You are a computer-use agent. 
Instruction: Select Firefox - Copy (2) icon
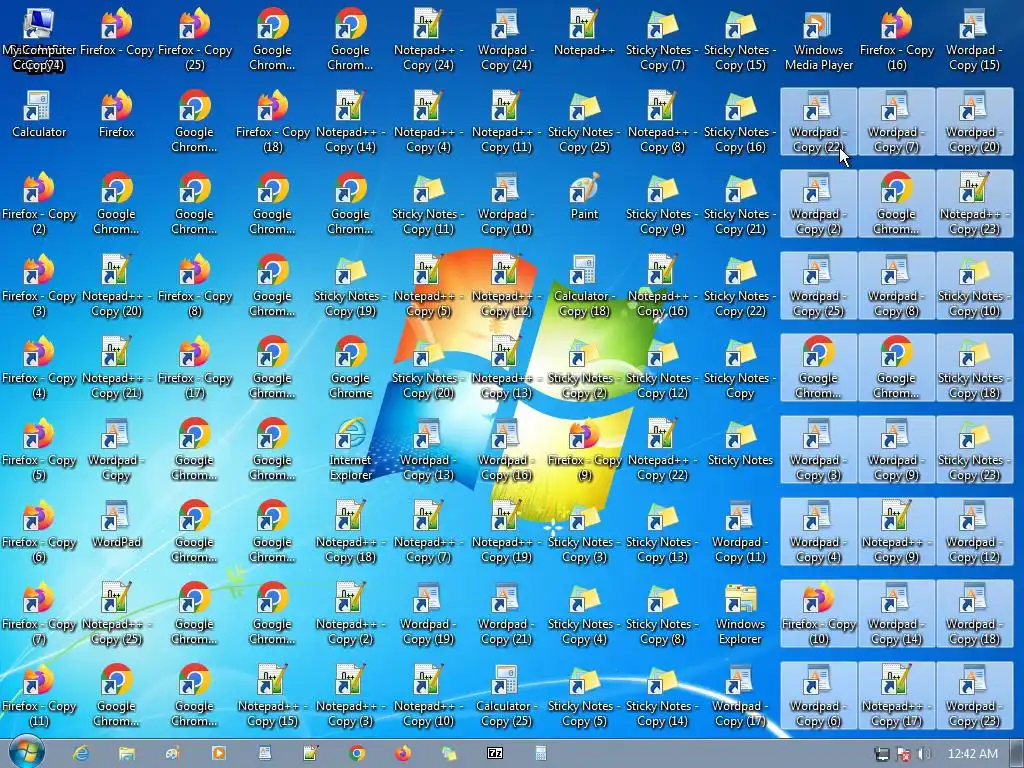tap(39, 204)
